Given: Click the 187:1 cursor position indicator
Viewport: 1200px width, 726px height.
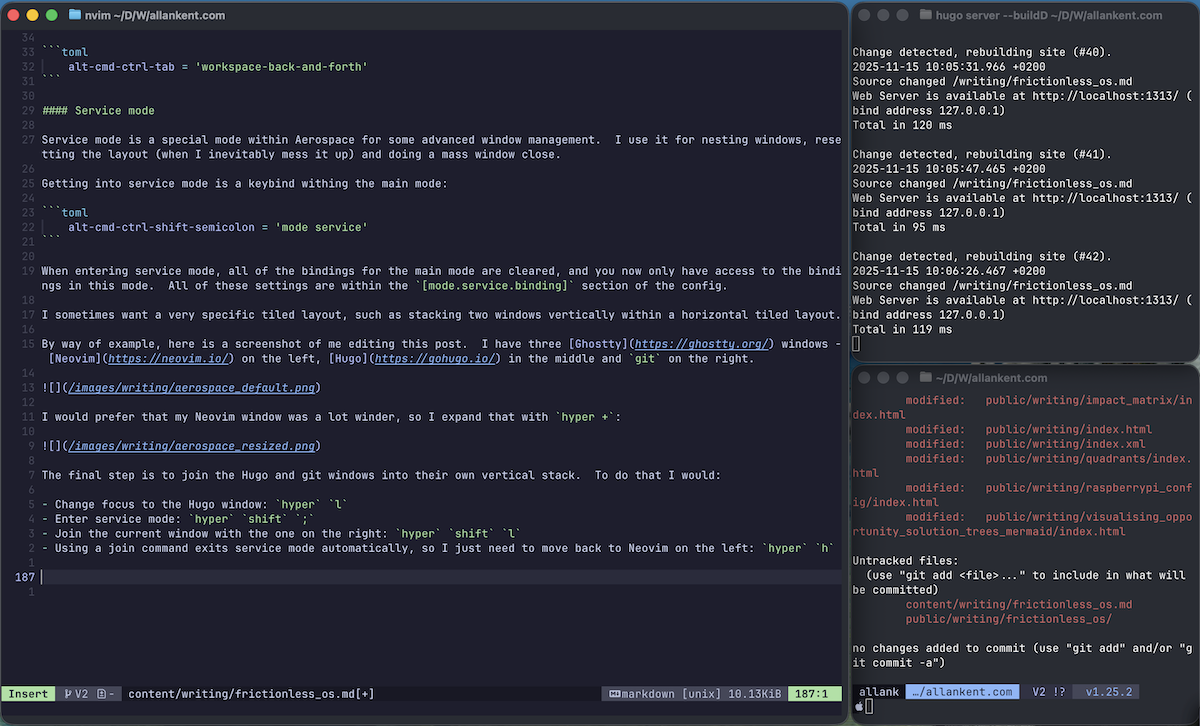Looking at the screenshot, I should point(811,693).
